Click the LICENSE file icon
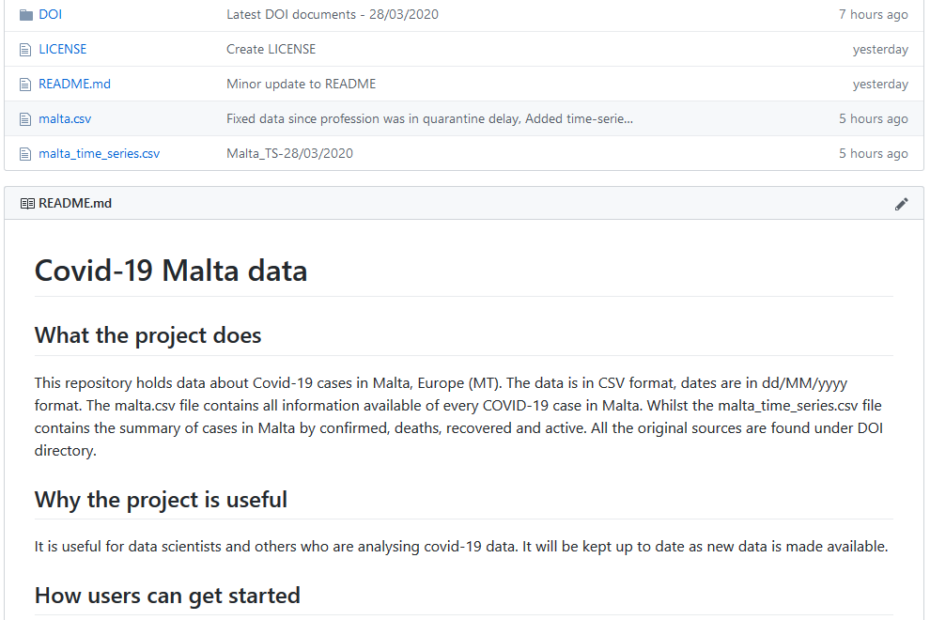Screen dimensions: 930x620 pyautogui.click(x=26, y=49)
